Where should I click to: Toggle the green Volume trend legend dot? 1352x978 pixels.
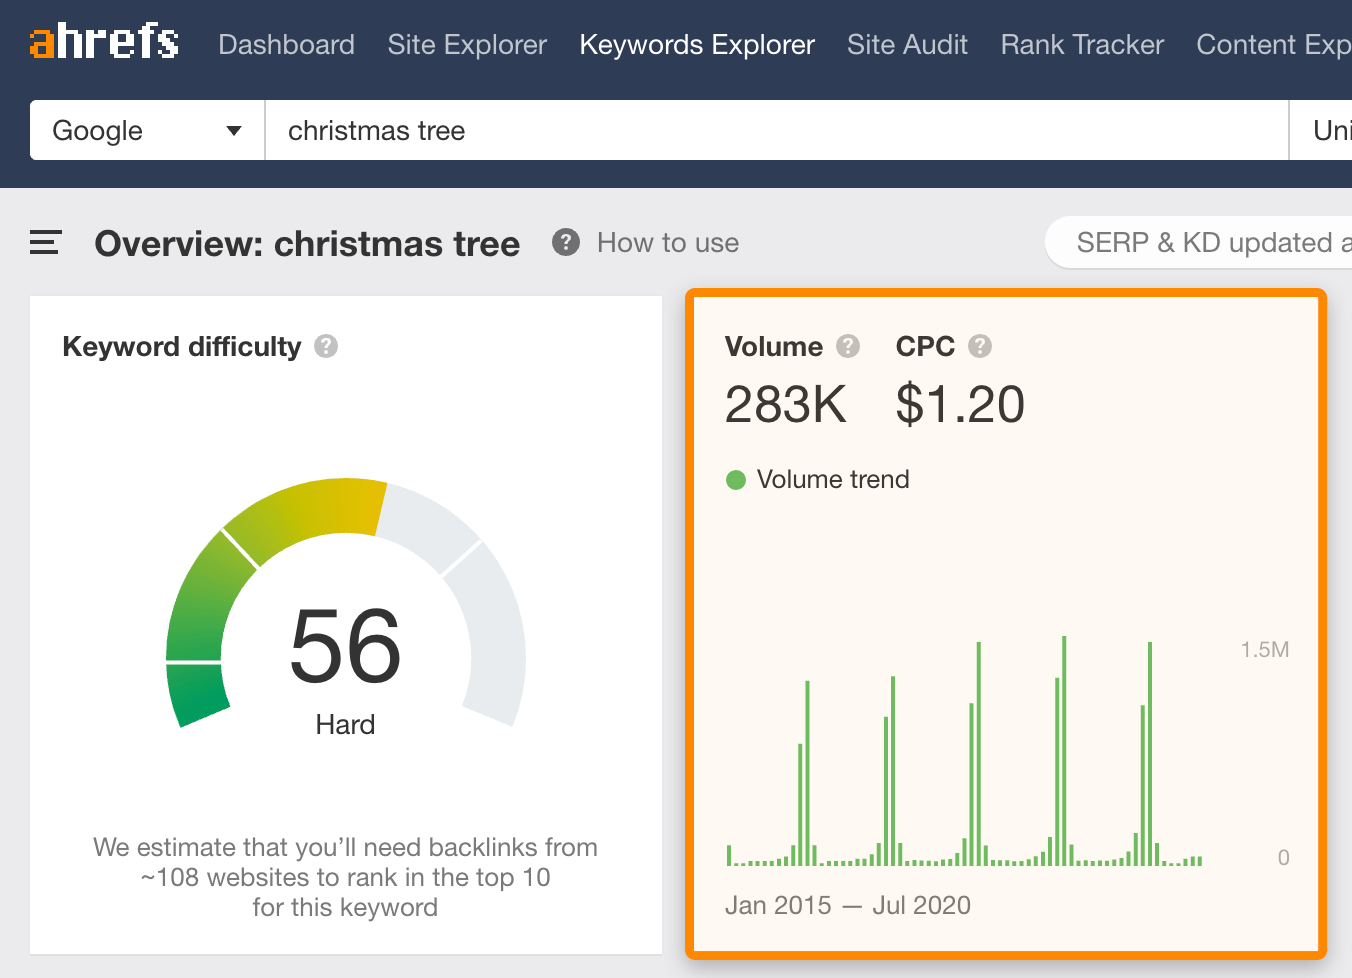[x=736, y=480]
